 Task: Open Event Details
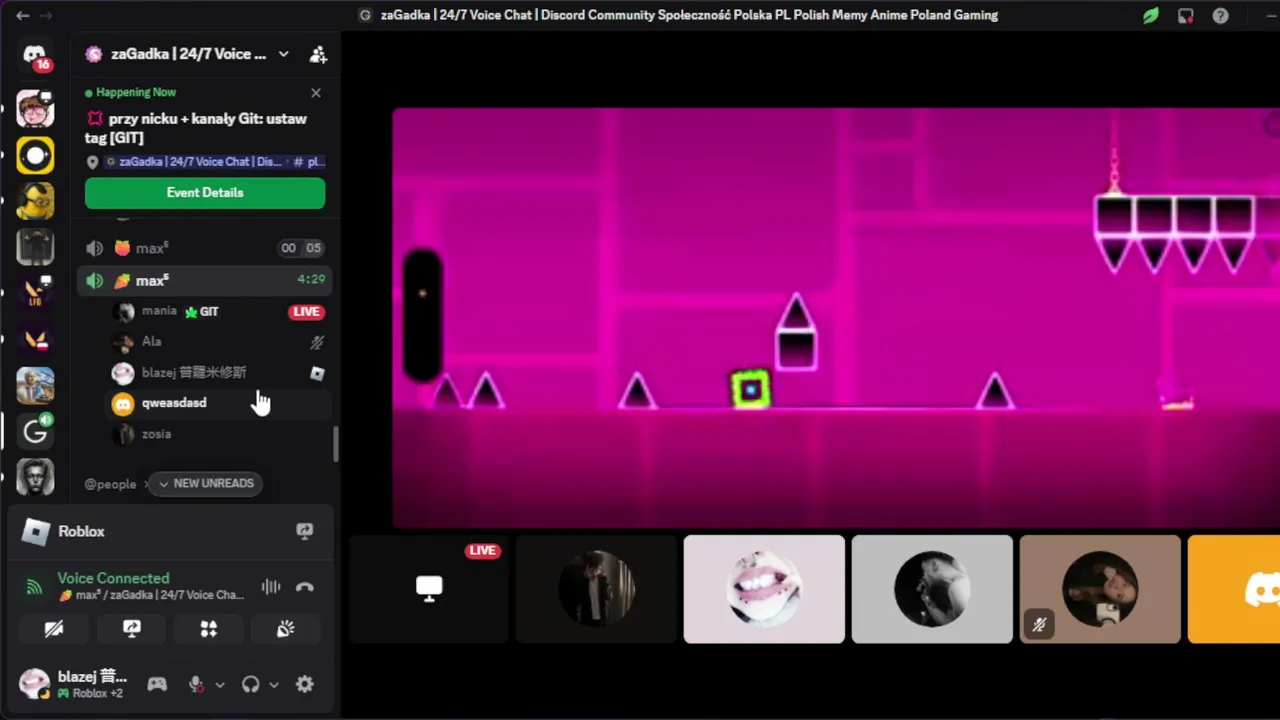(x=205, y=193)
